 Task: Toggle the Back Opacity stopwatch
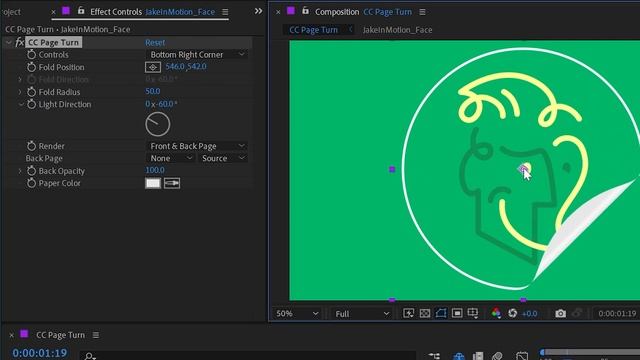31,171
